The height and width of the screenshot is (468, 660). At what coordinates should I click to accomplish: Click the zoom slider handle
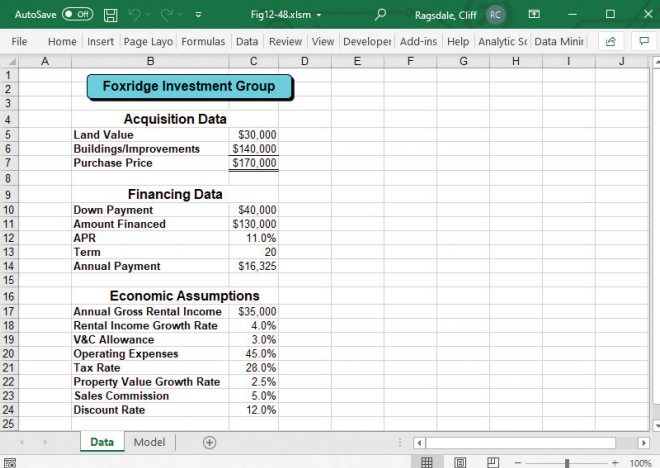567,463
